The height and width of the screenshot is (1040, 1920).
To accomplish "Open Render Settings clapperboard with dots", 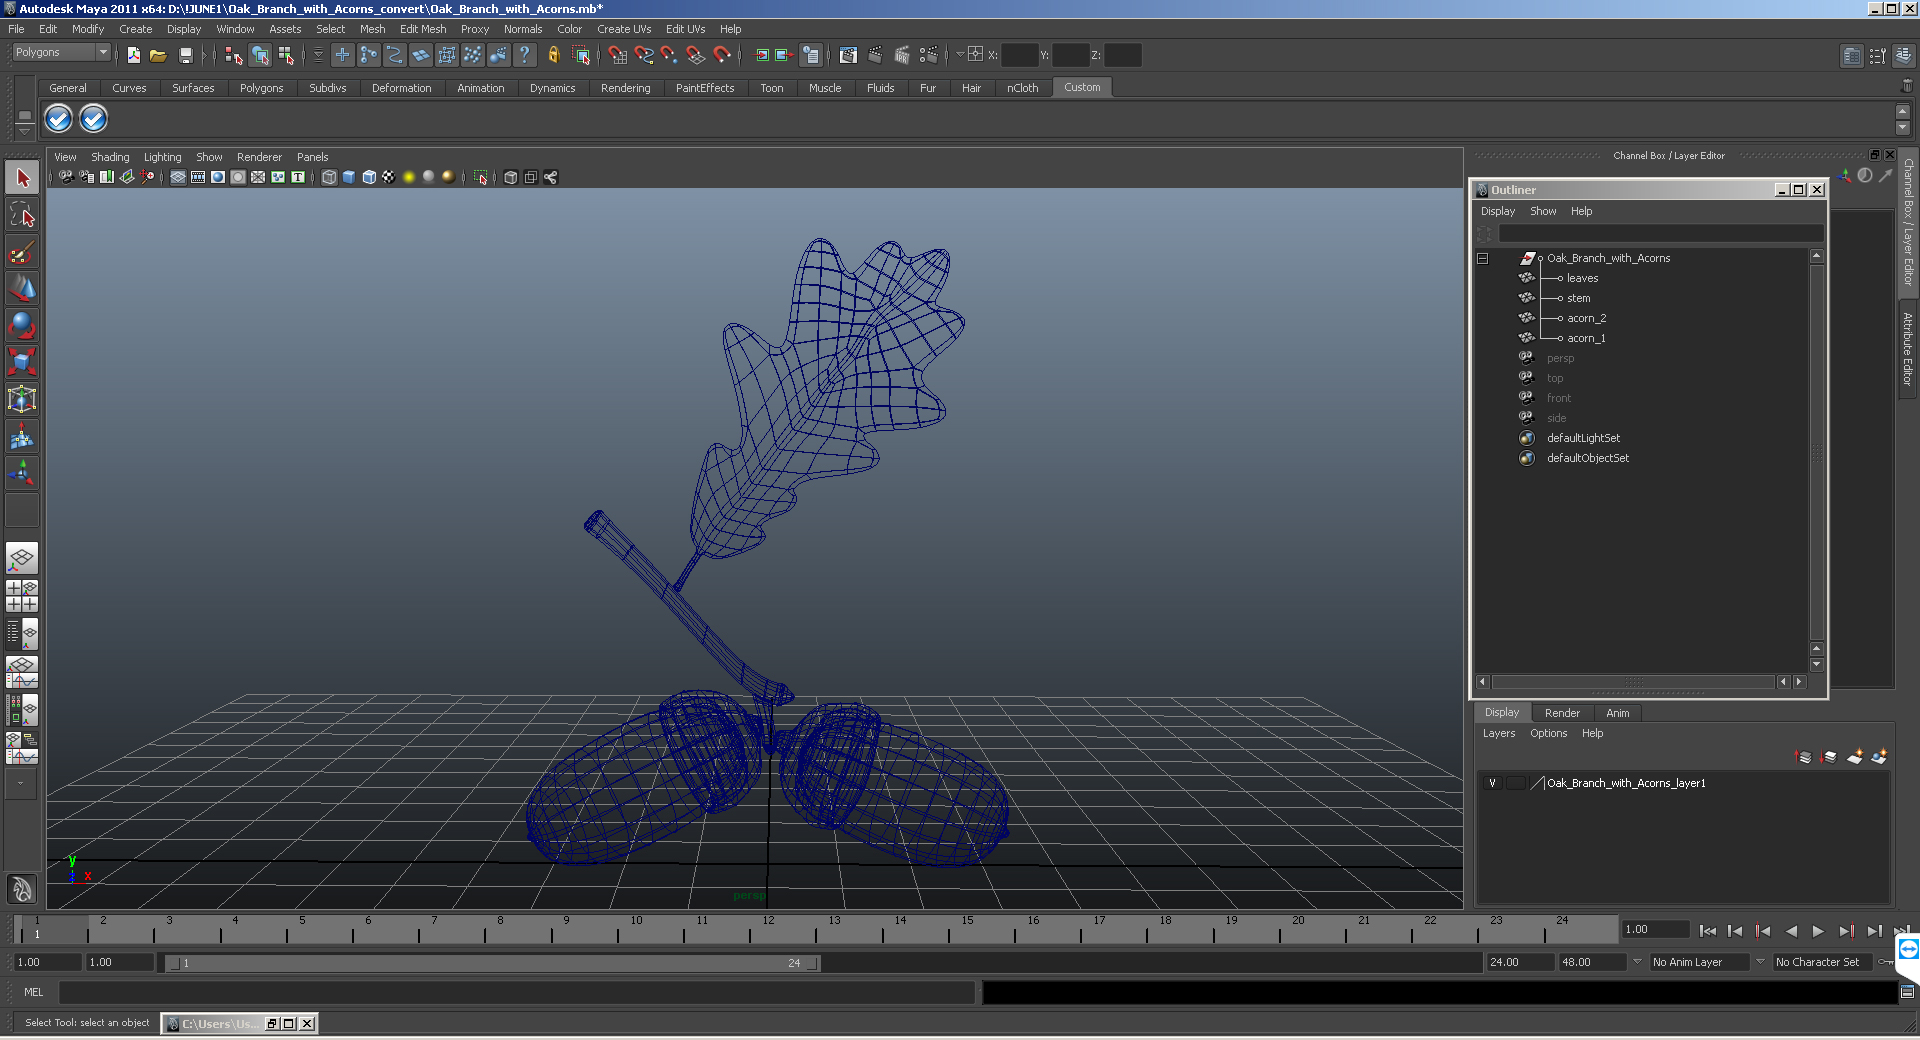I will 928,55.
